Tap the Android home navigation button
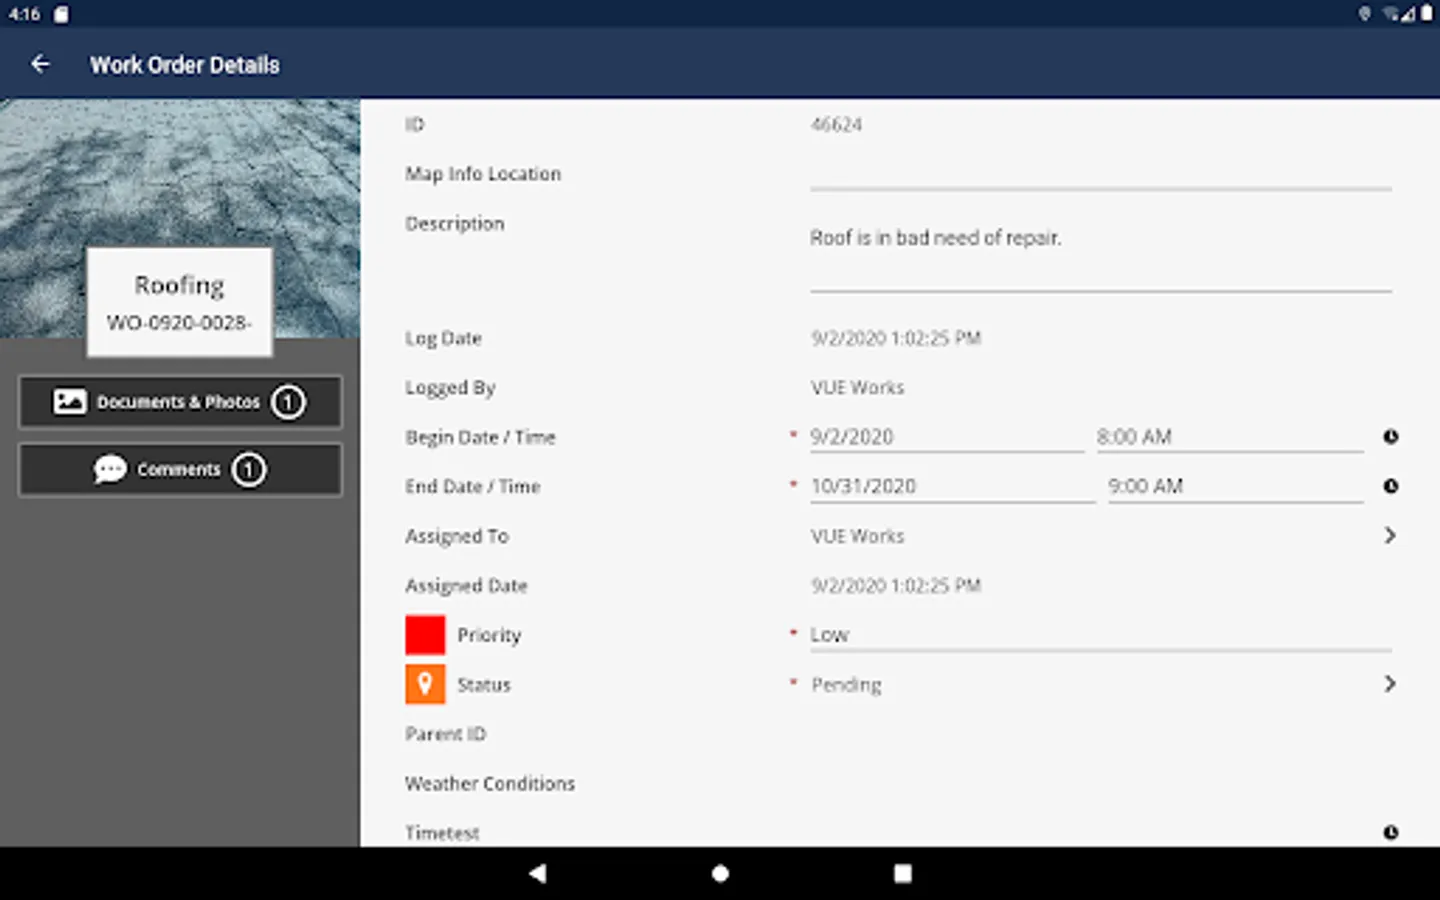Screen dimensions: 1440x900 point(720,873)
